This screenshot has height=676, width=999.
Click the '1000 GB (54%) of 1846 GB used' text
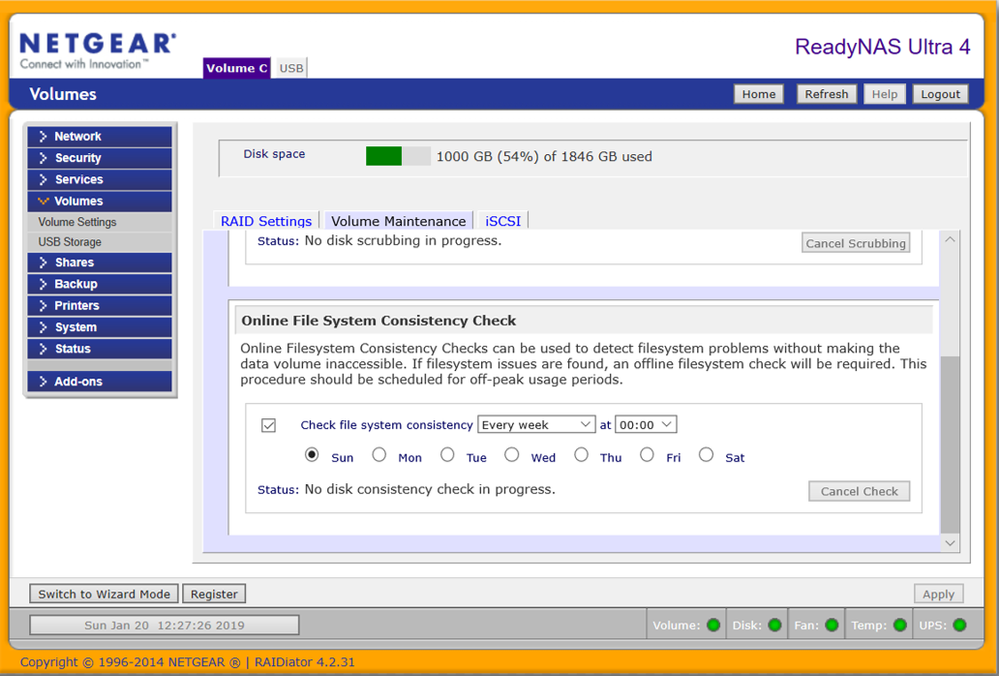(544, 157)
